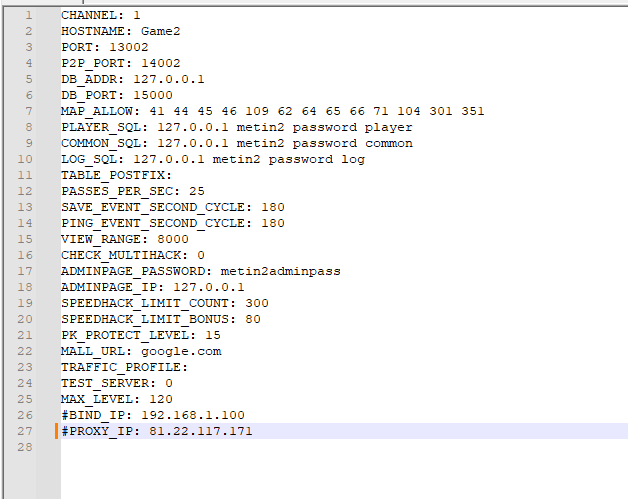628x499 pixels.
Task: Click the #BIND_IP address 192.168.1.100
Action: pos(193,415)
